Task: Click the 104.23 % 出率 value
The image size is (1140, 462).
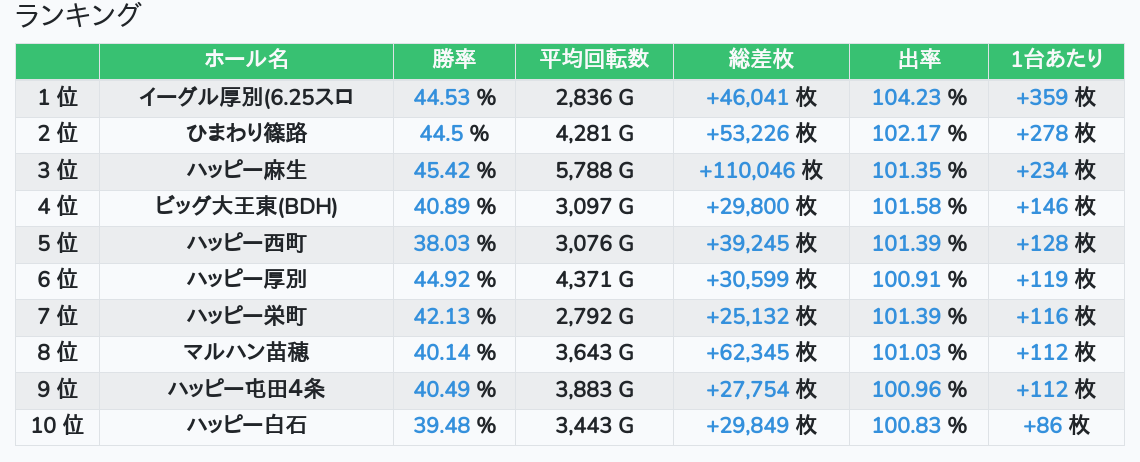Action: coord(919,97)
